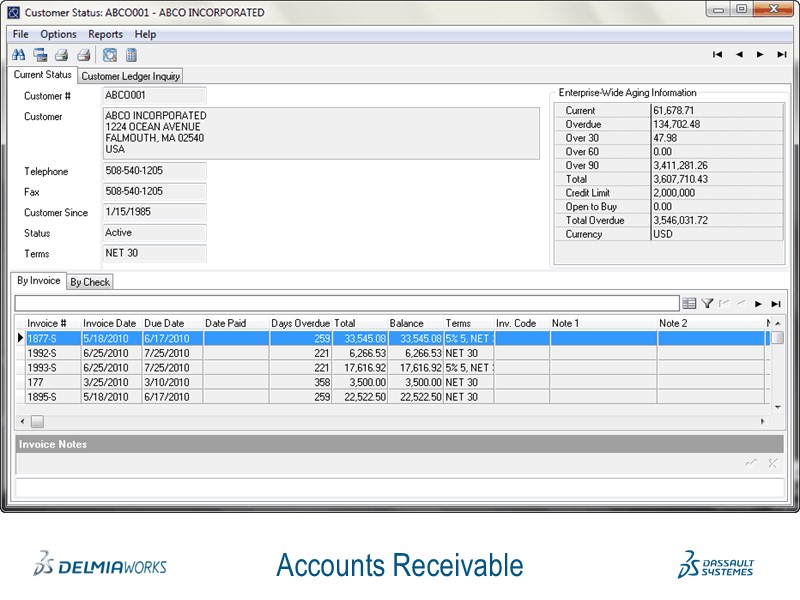Jump to last customer record in toolbar
Viewport: 800px width, 600px height.
[781, 55]
